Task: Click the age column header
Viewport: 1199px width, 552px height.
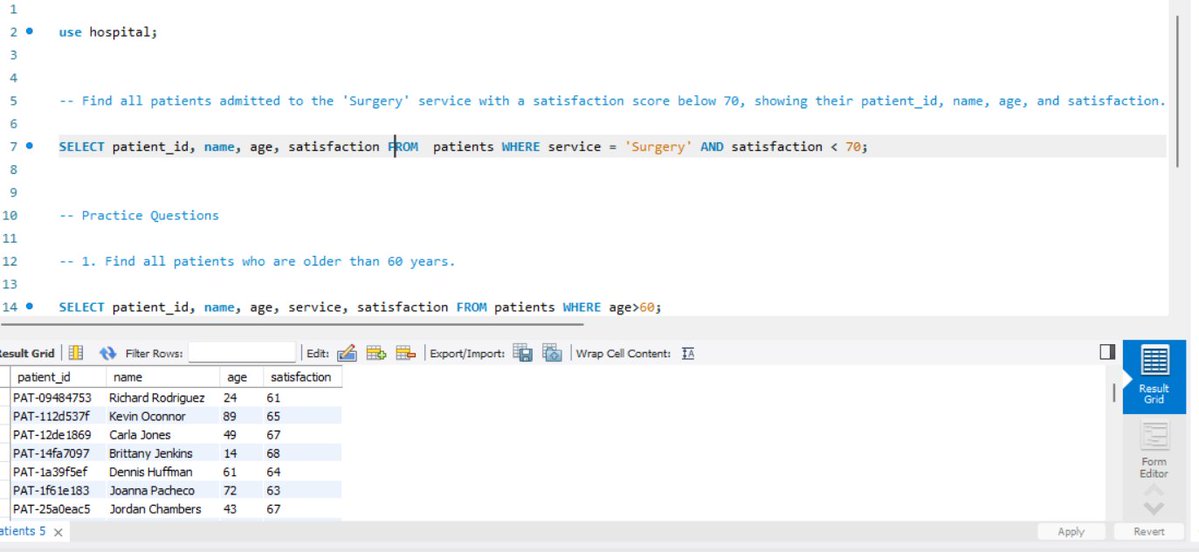Action: pos(241,377)
